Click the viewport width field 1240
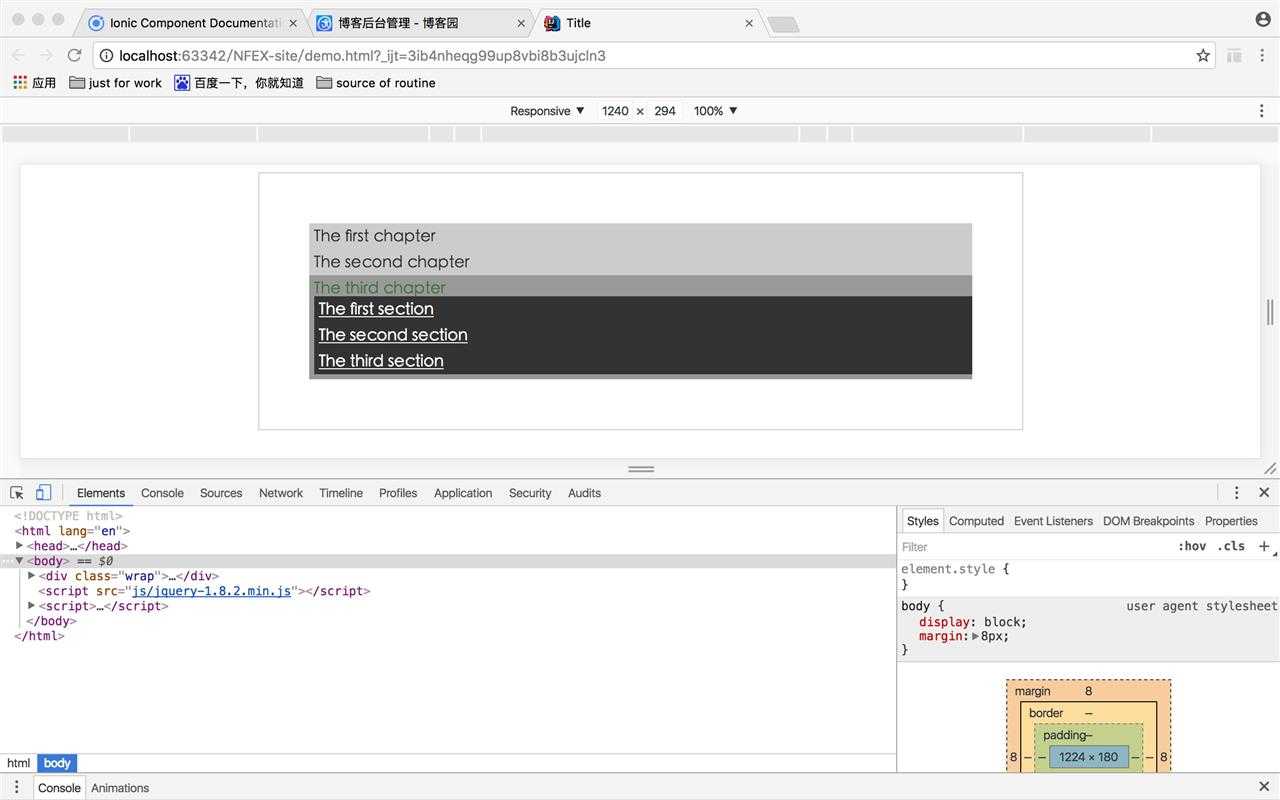Viewport: 1280px width, 800px height. [615, 111]
